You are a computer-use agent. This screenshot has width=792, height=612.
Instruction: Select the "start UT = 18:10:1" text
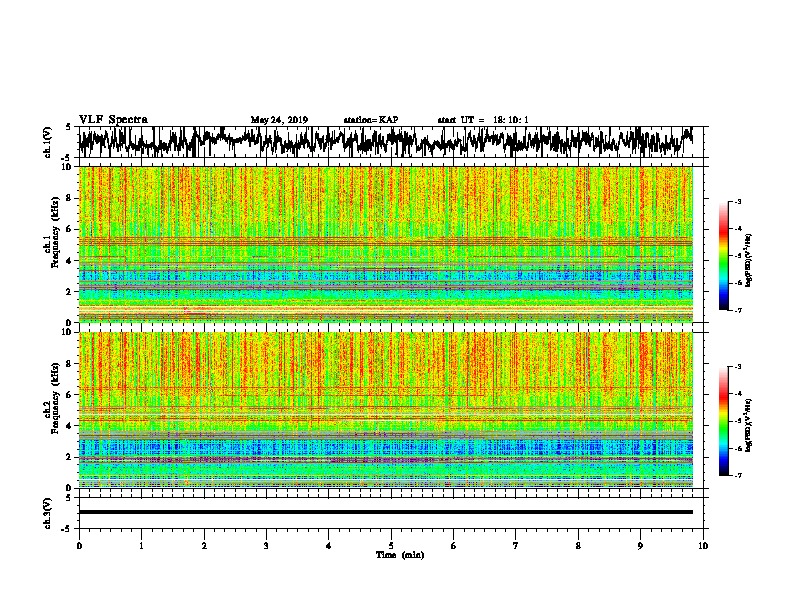(483, 120)
